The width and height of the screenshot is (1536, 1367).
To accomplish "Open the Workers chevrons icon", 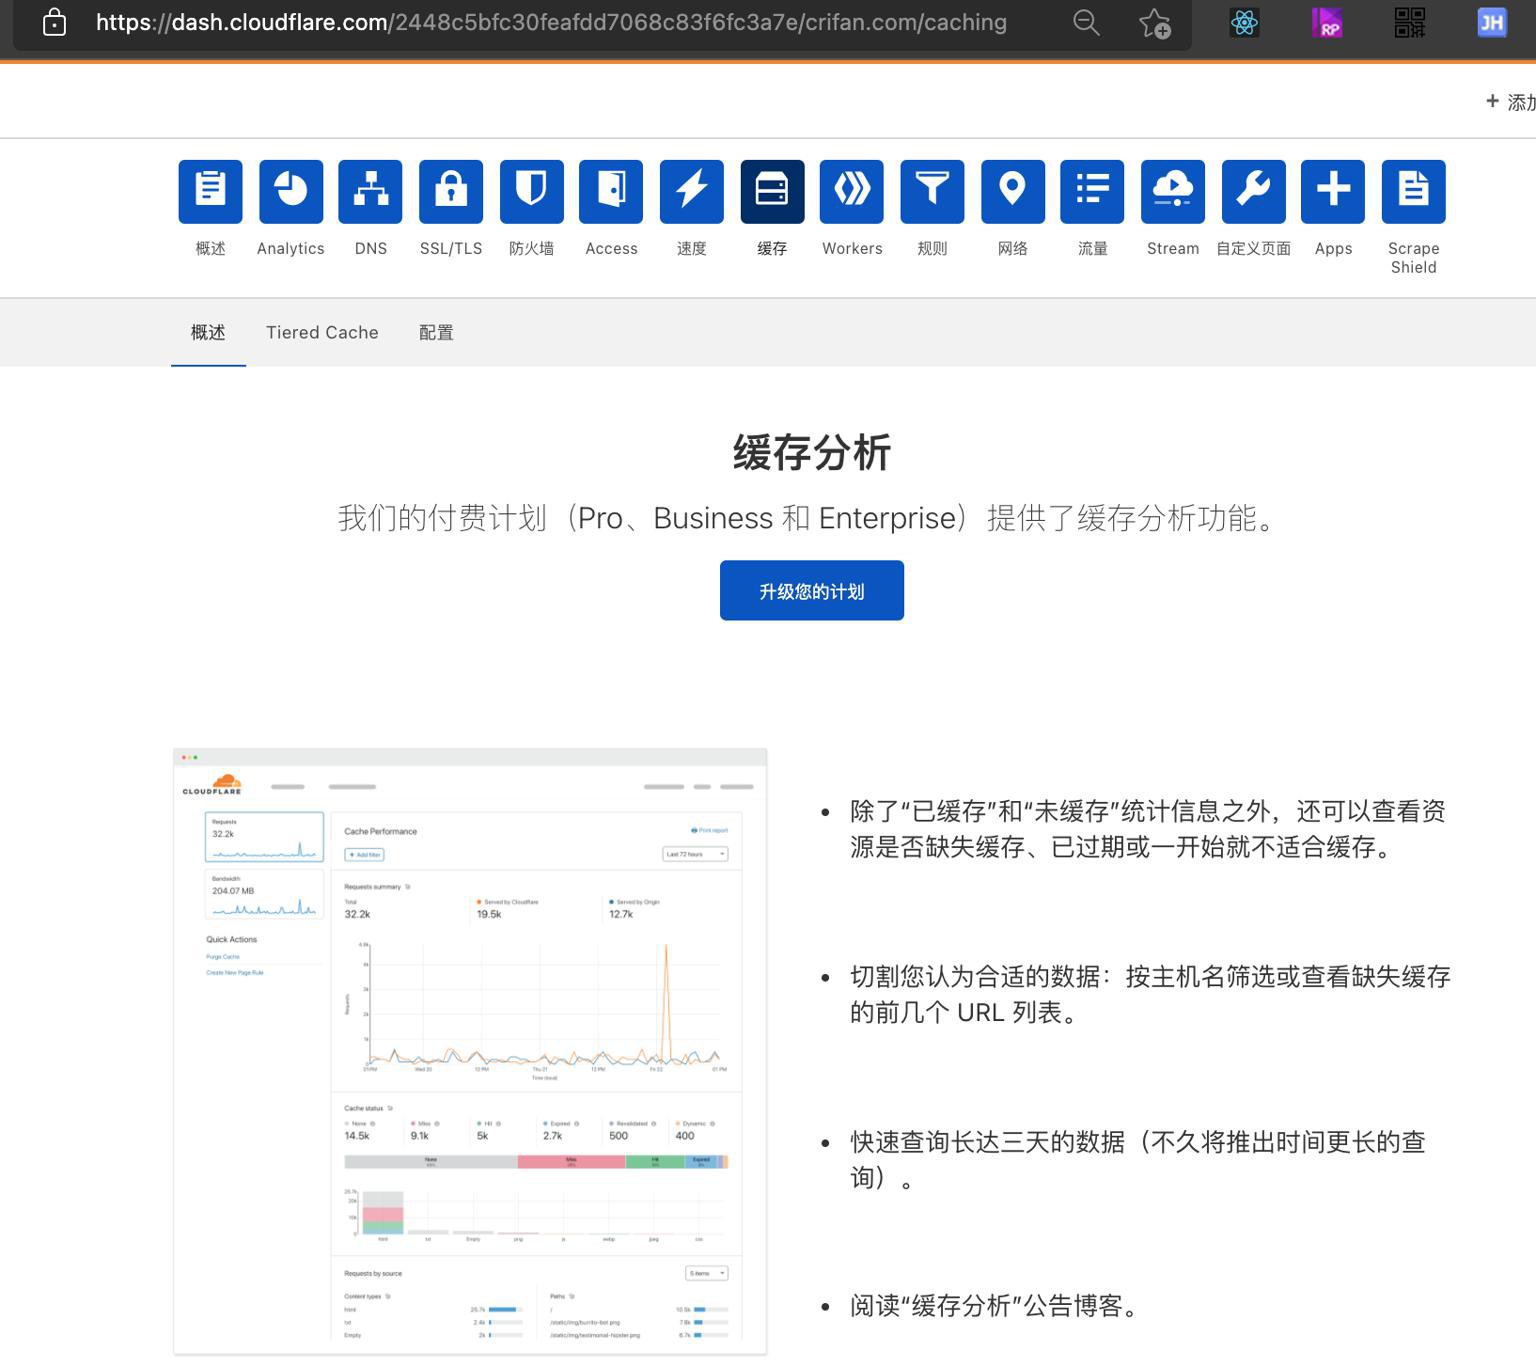I will coord(852,191).
